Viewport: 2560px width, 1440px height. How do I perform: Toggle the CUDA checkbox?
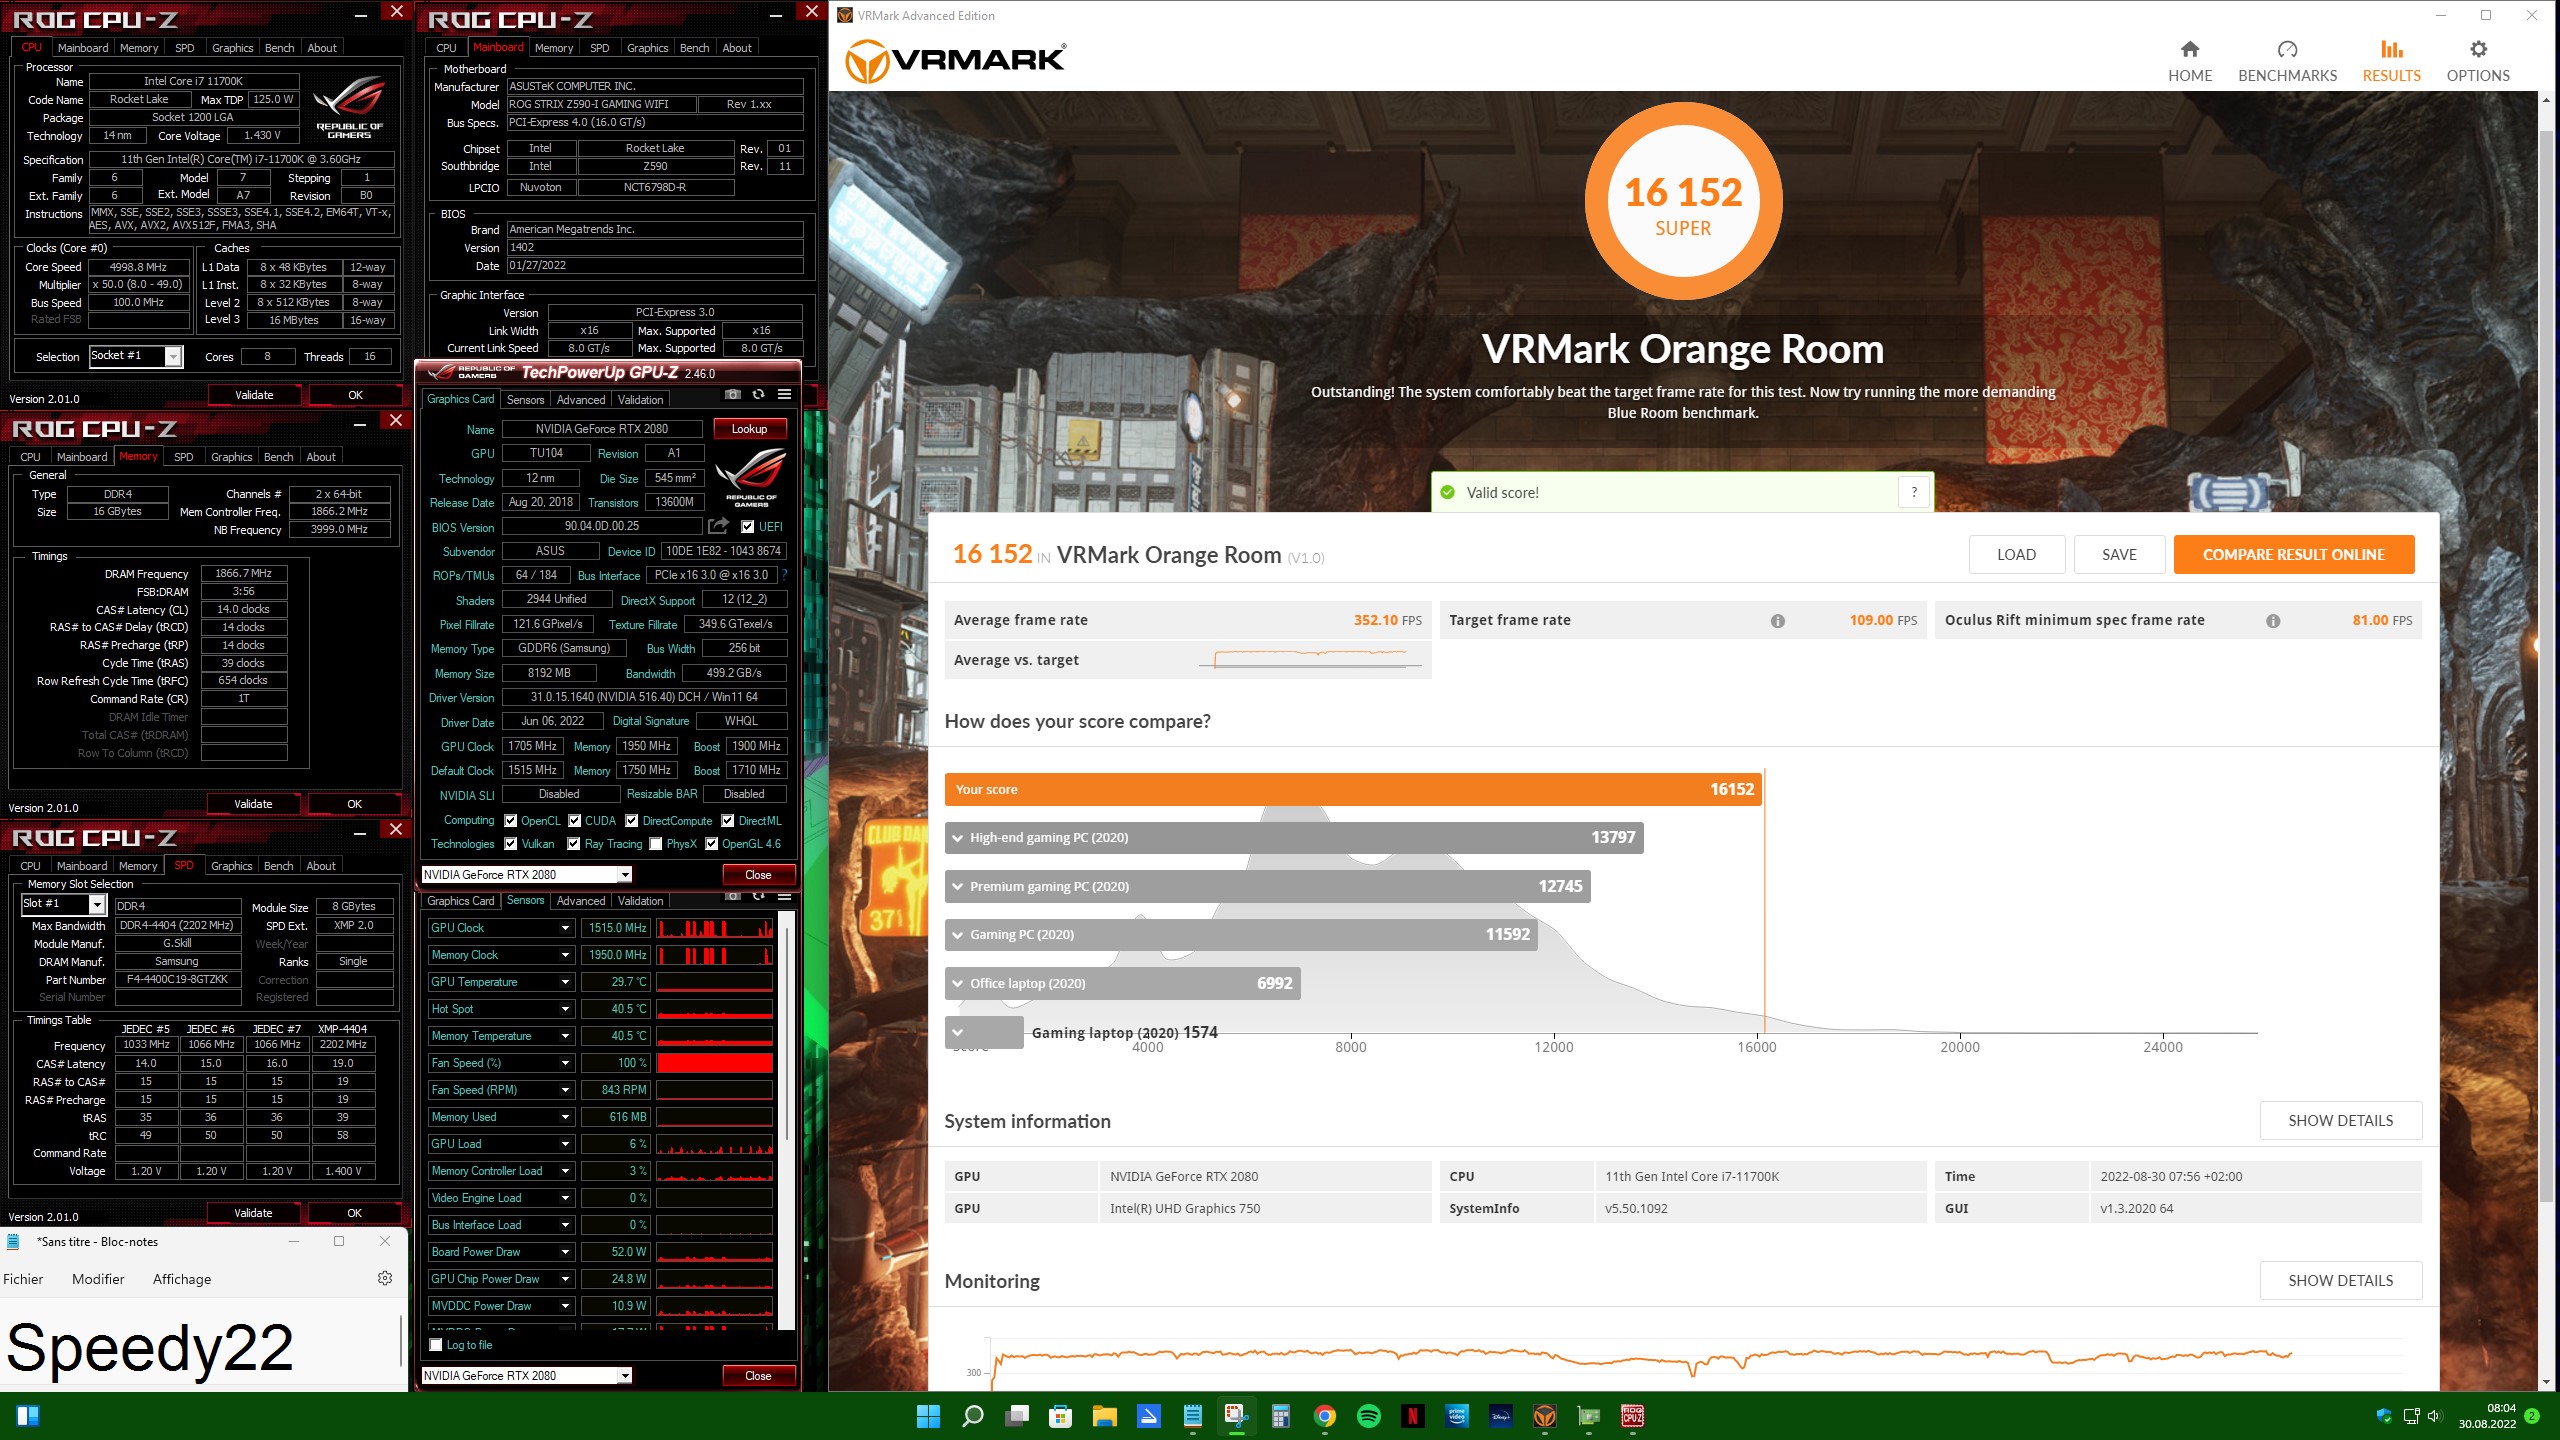[x=575, y=821]
